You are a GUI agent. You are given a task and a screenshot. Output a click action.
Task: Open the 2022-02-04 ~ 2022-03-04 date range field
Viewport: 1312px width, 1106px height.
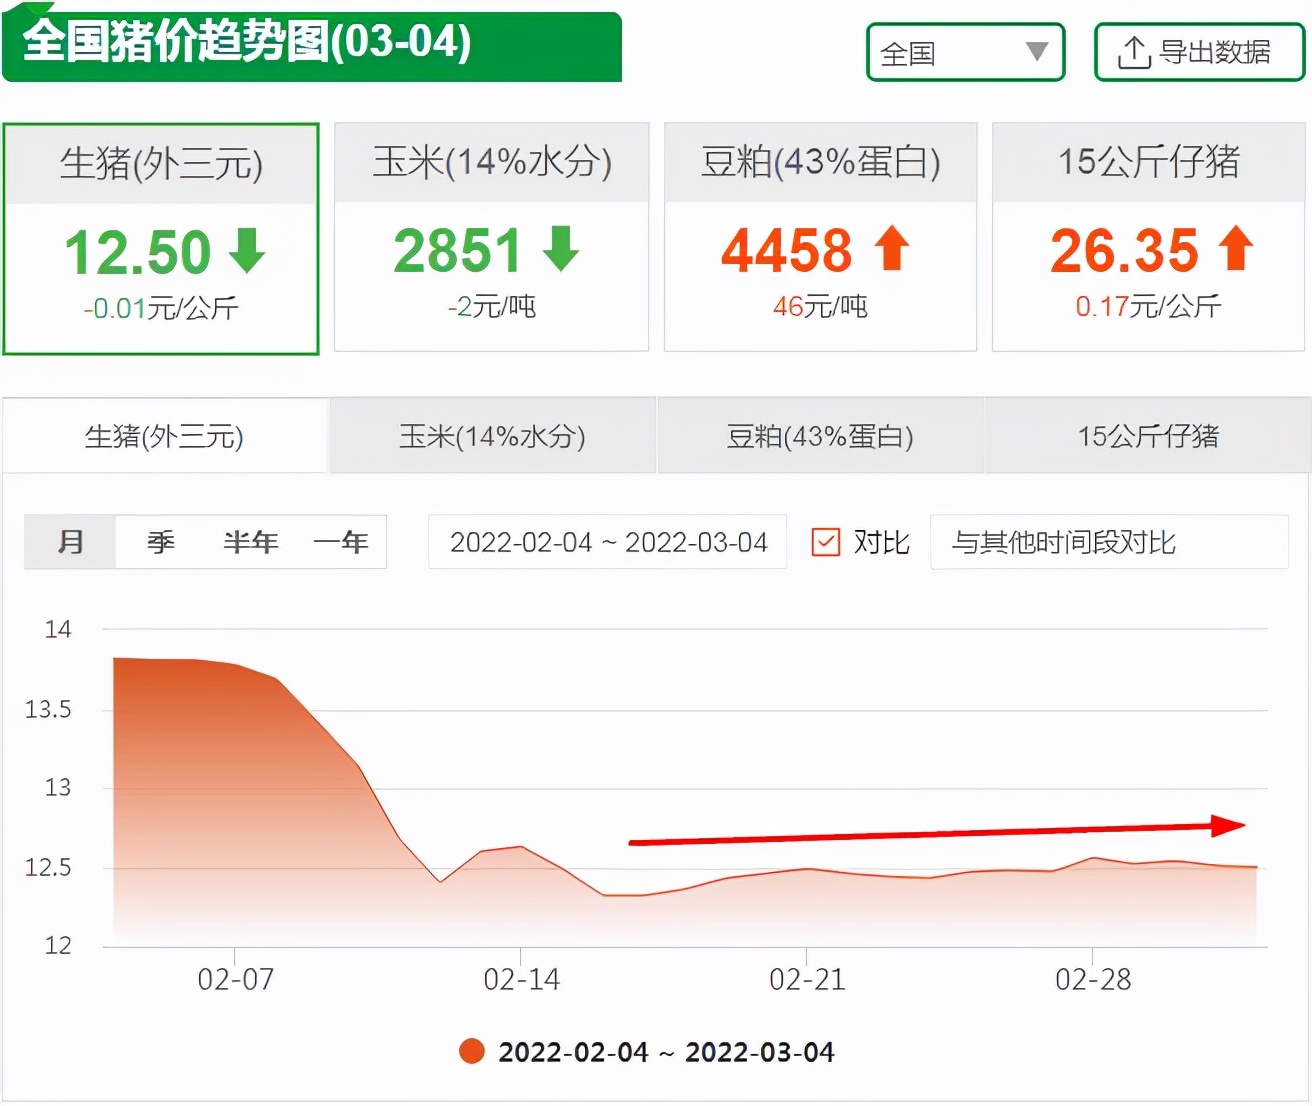pyautogui.click(x=608, y=542)
